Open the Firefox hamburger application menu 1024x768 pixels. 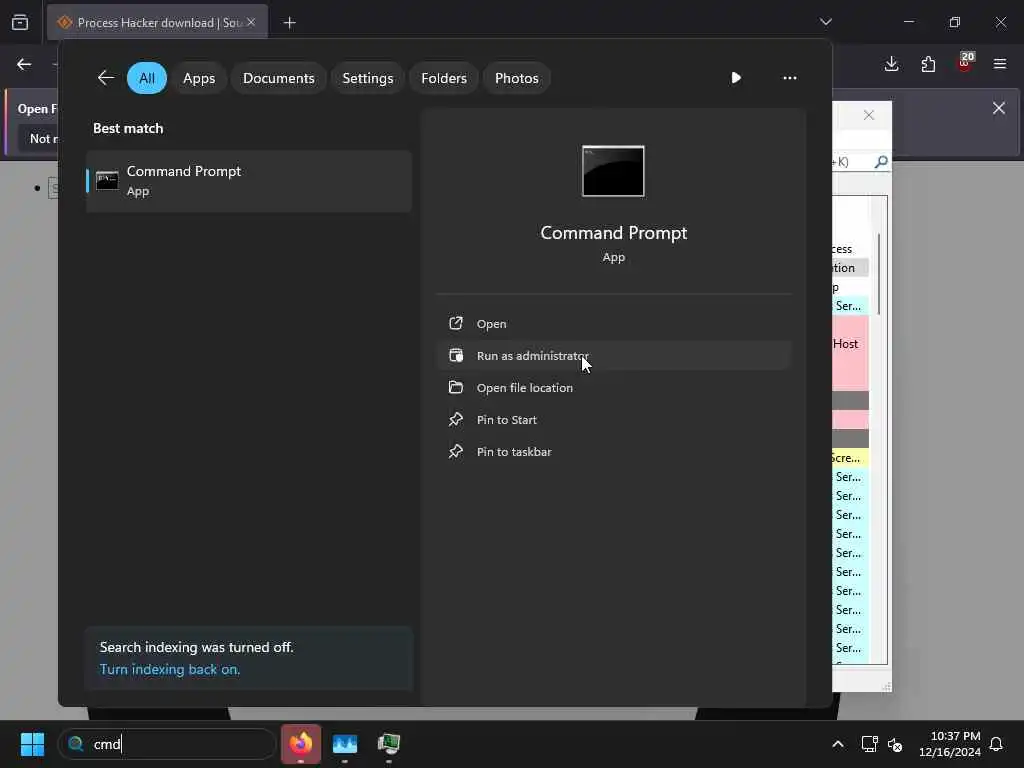(1000, 64)
